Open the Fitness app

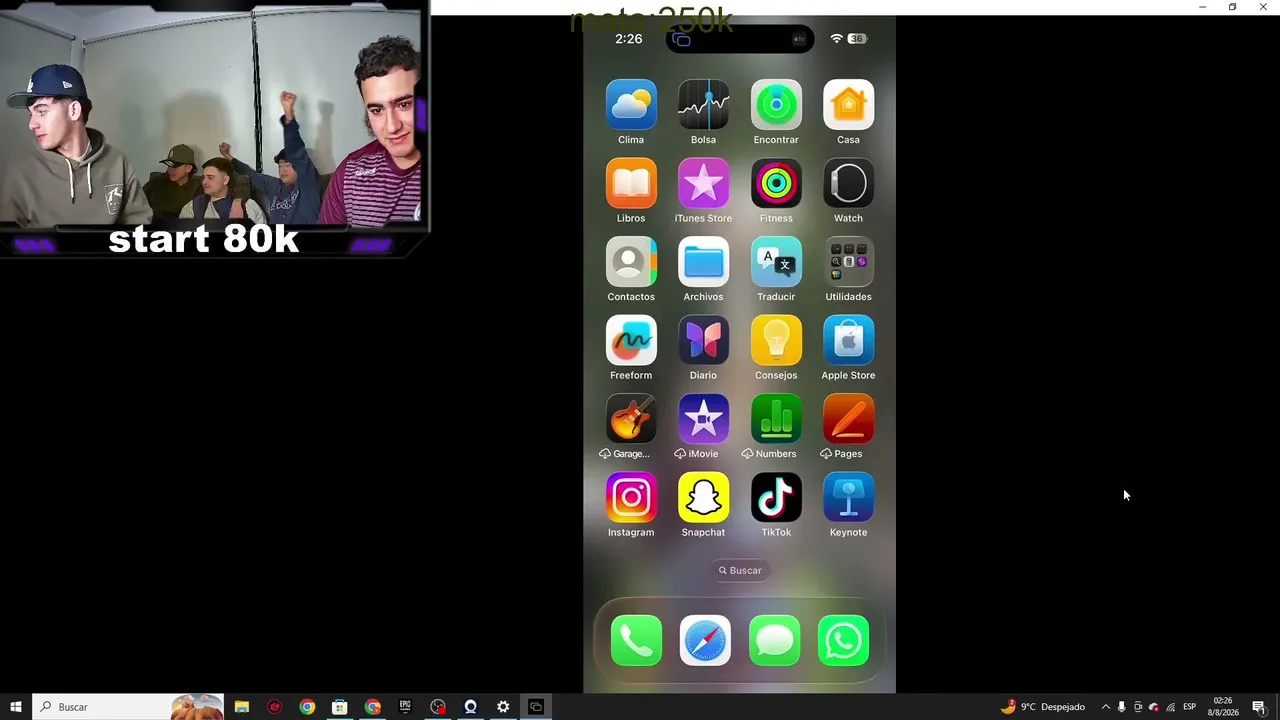[776, 184]
